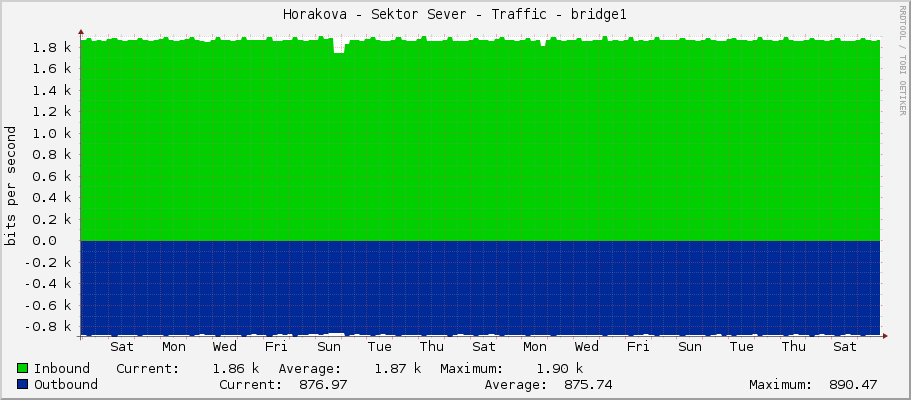Screen dimensions: 911x400
Task: Click the 'Inbound' legend label
Action: point(62,369)
